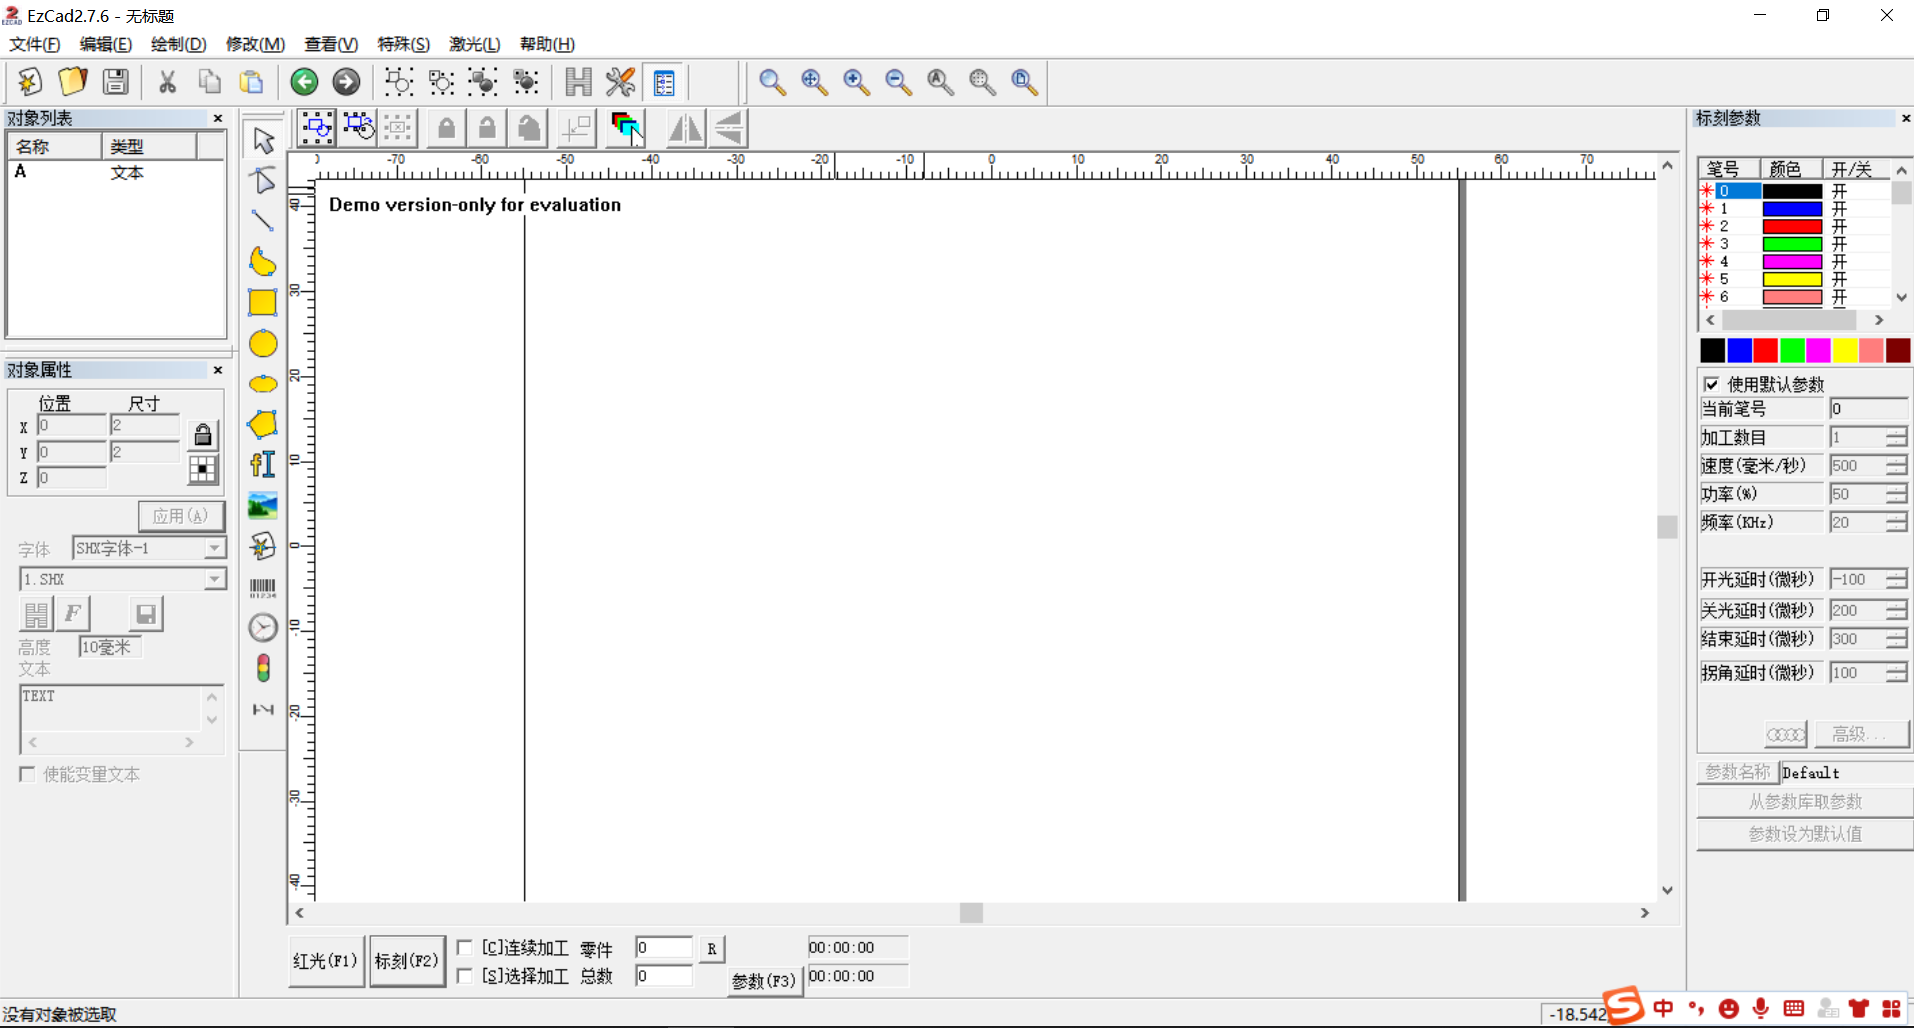Click the laser-off delay stepper
This screenshot has height=1028, width=1914.
pyautogui.click(x=1896, y=610)
